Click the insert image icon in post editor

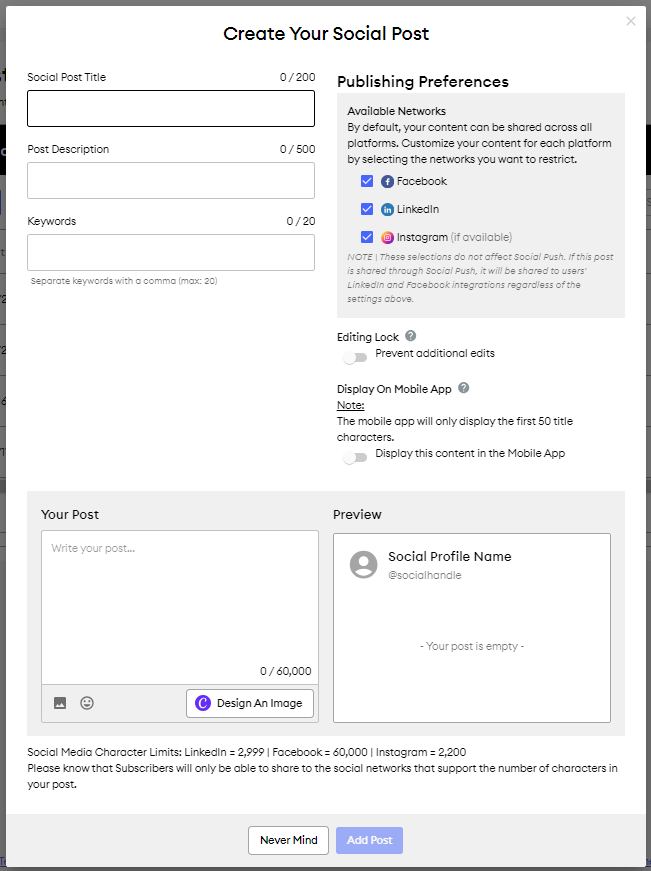coord(60,703)
